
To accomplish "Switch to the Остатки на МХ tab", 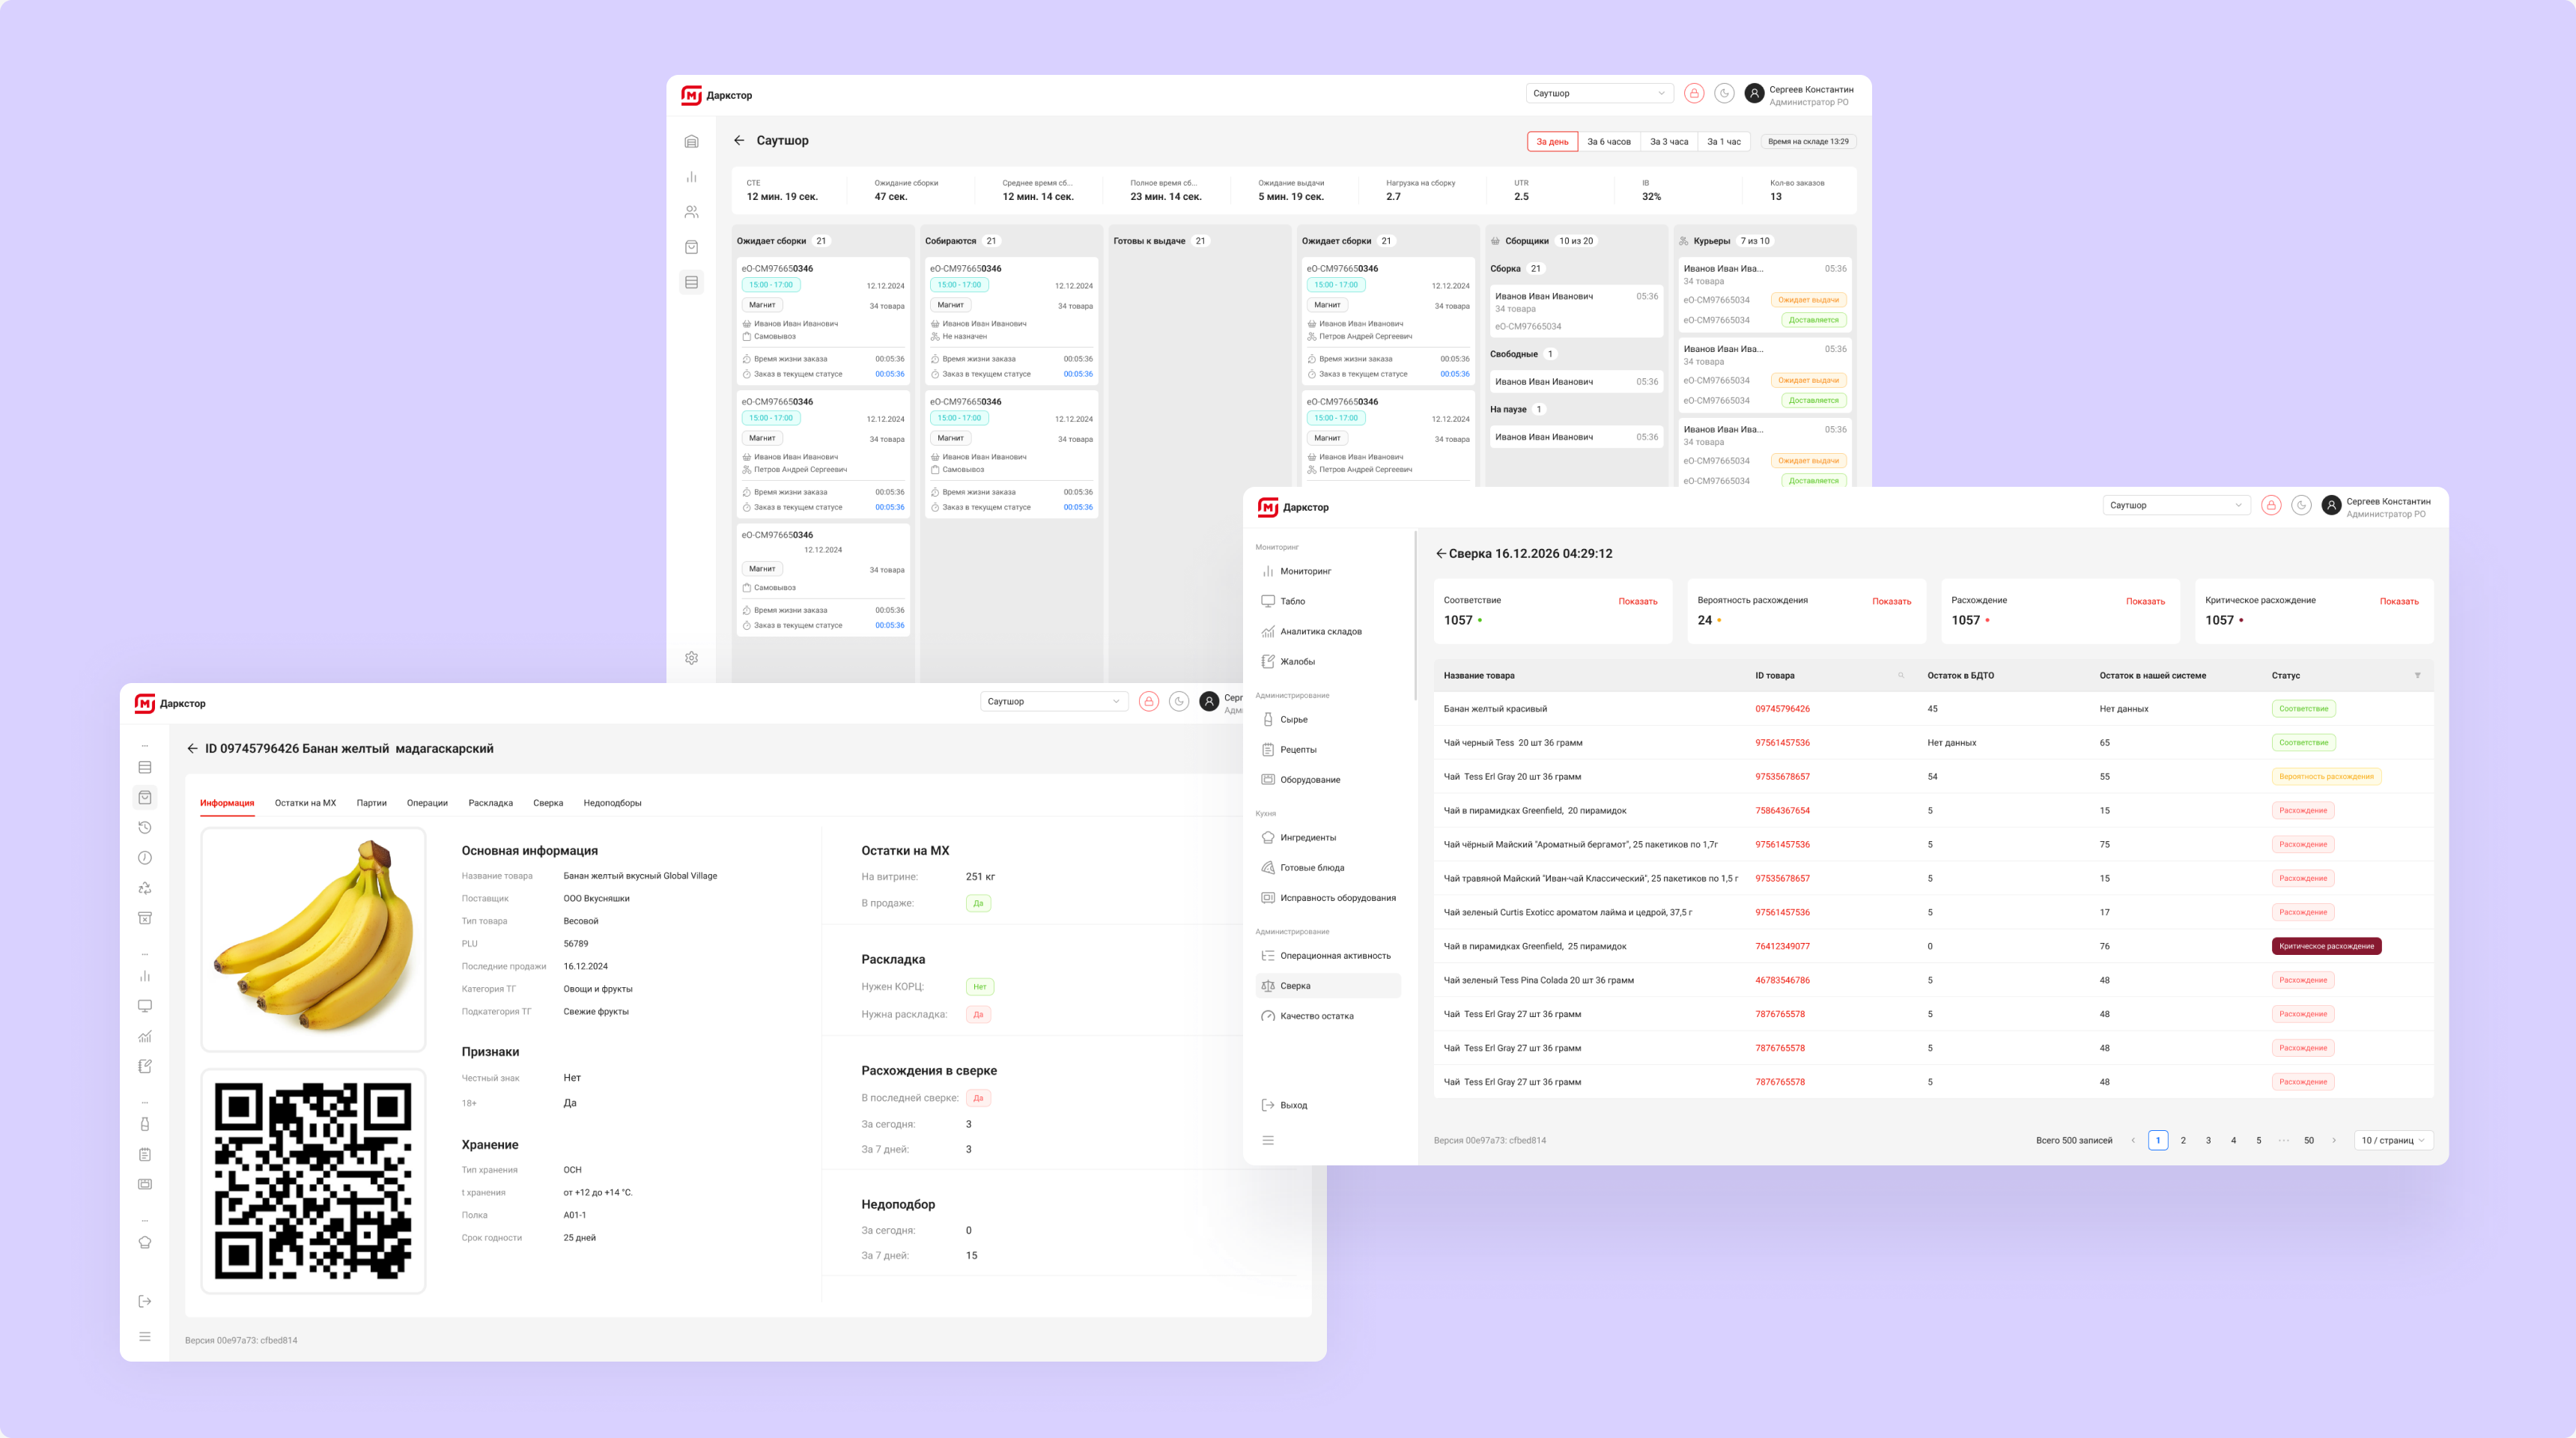I will pos(305,803).
